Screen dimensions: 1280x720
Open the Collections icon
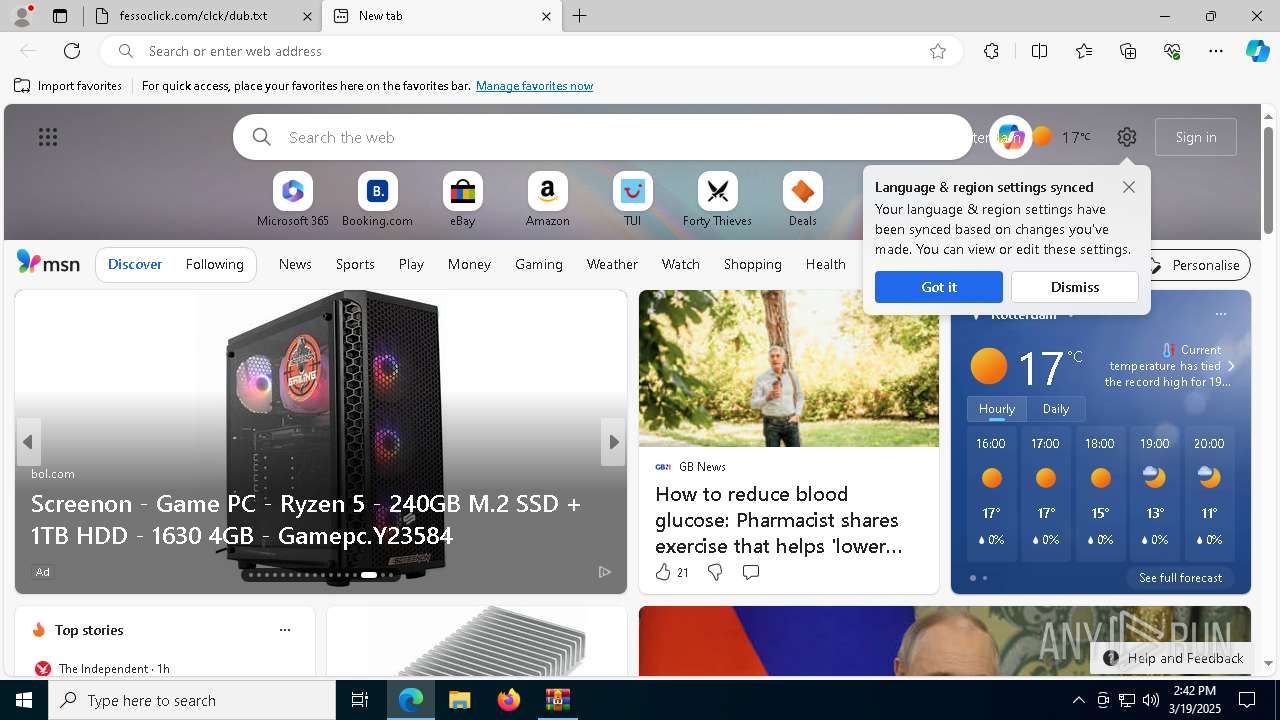point(1128,51)
